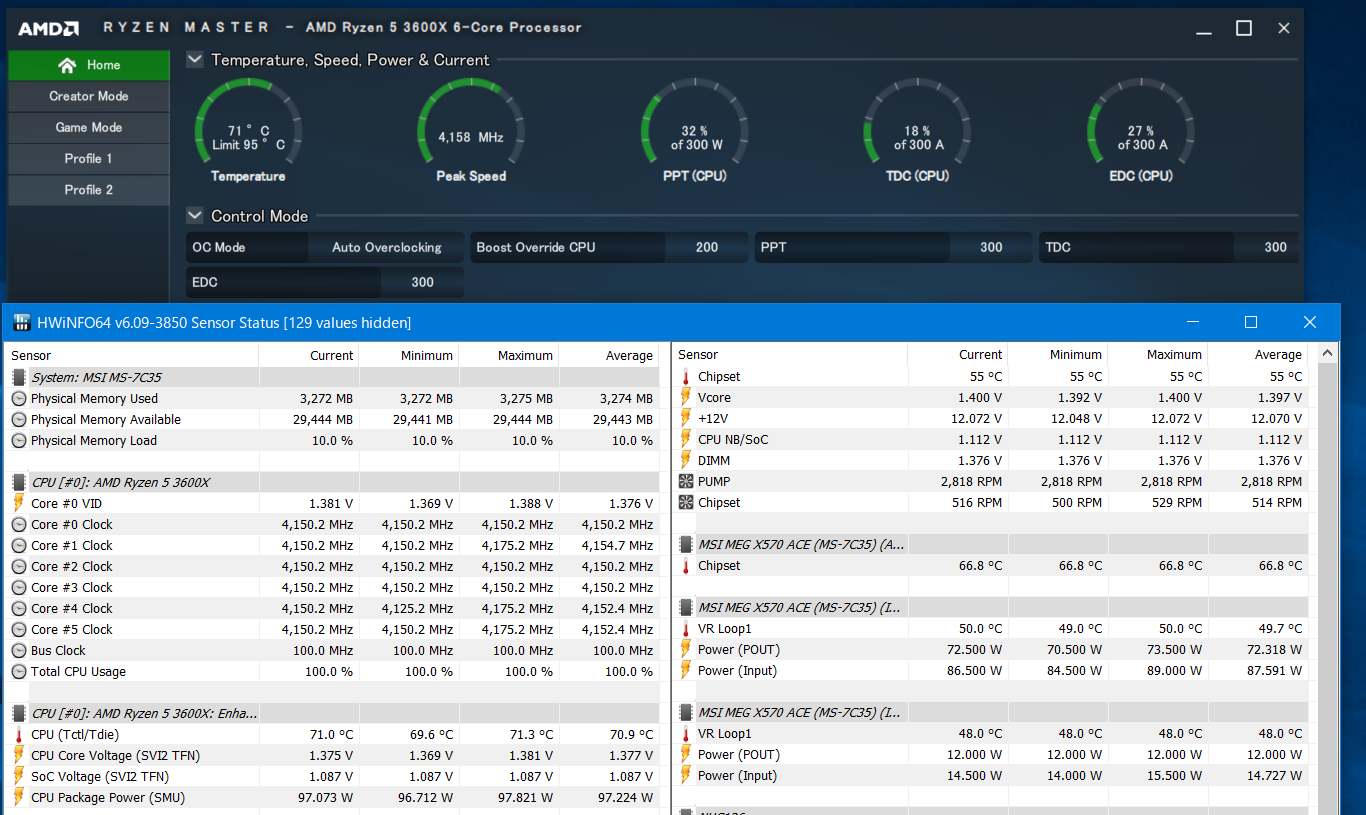Click the HWiNFO vertical scrollbar track

(1327, 589)
